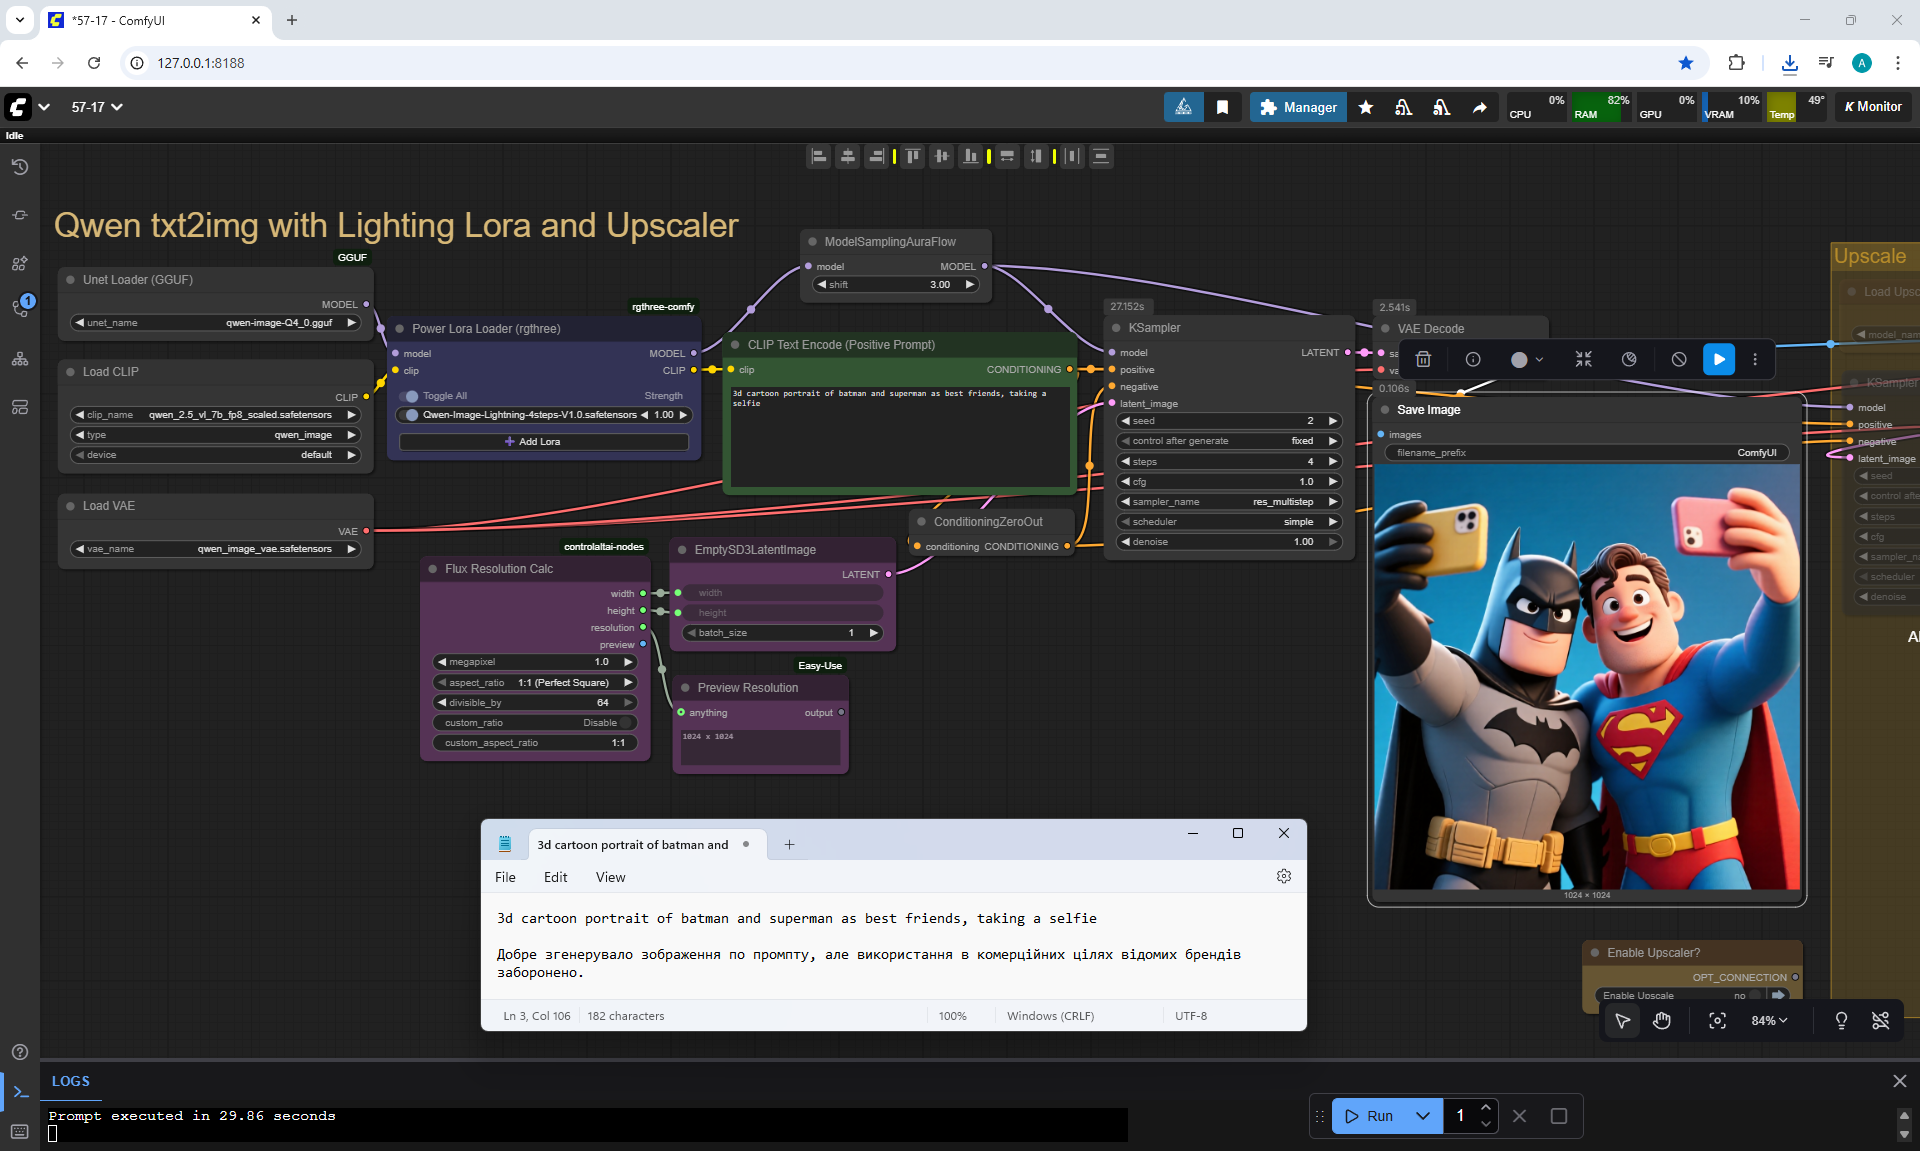Open the 84% zoom level dropdown
Screen dimensions: 1920x1151
tap(1768, 1020)
